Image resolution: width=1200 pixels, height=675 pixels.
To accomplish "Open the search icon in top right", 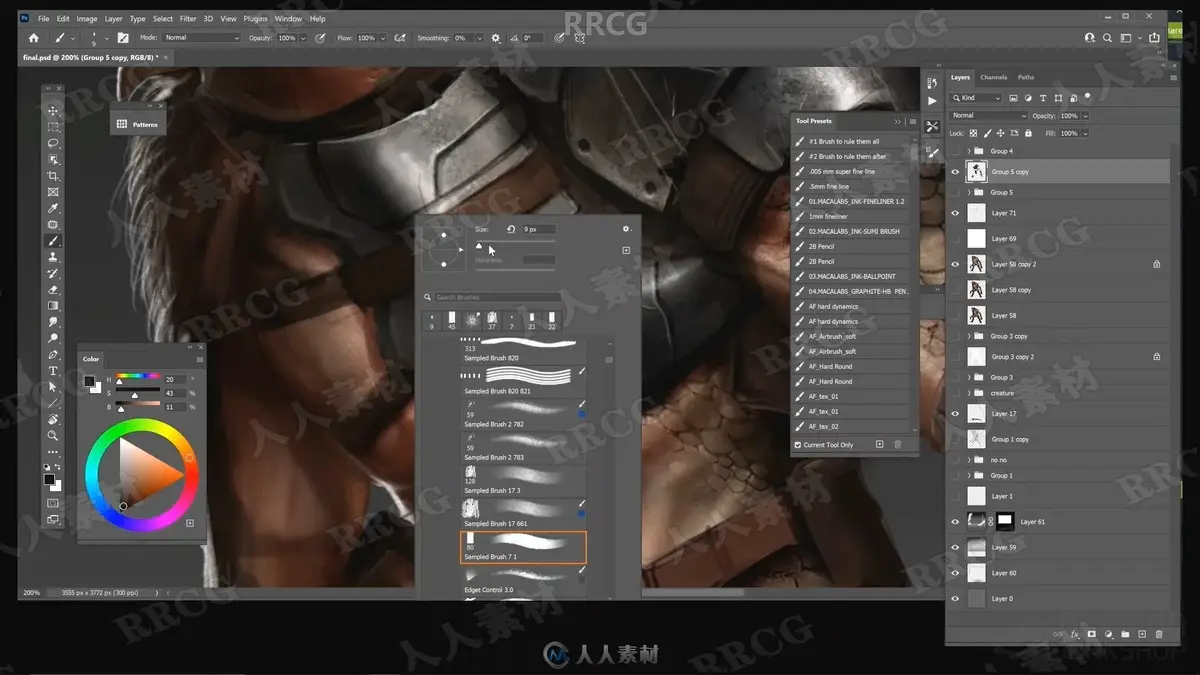I will tap(1108, 38).
